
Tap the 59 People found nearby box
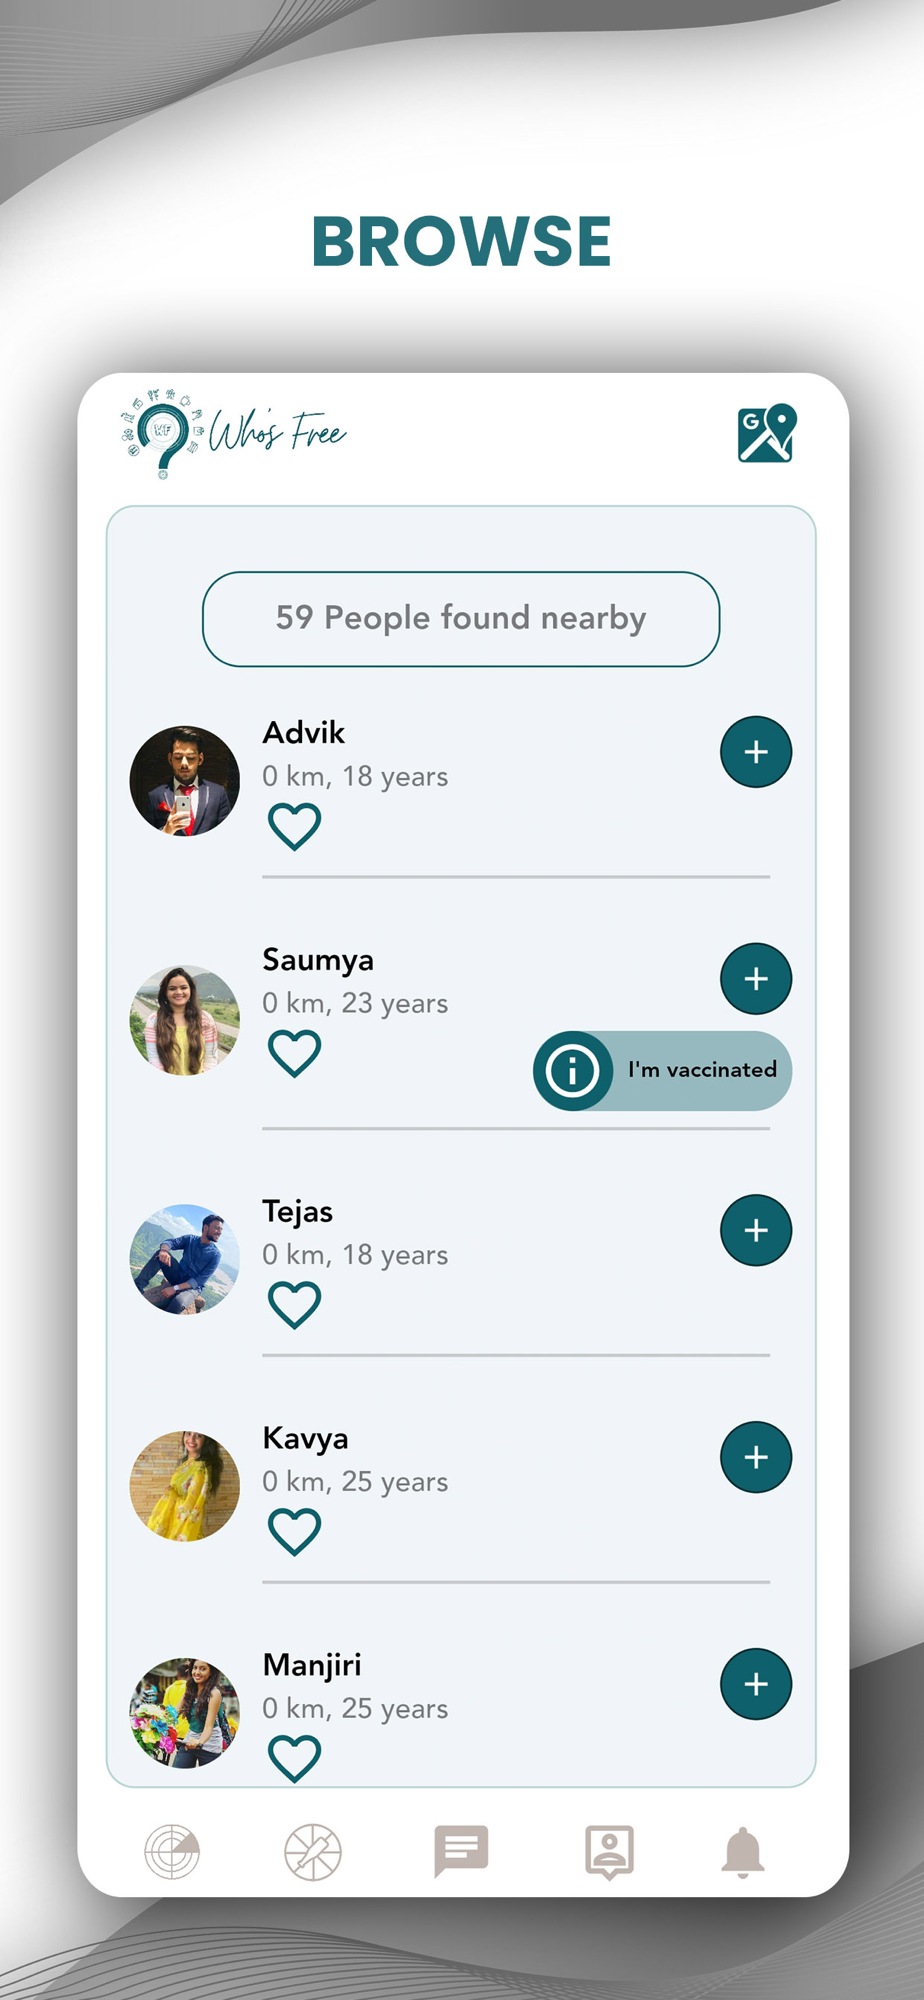461,619
